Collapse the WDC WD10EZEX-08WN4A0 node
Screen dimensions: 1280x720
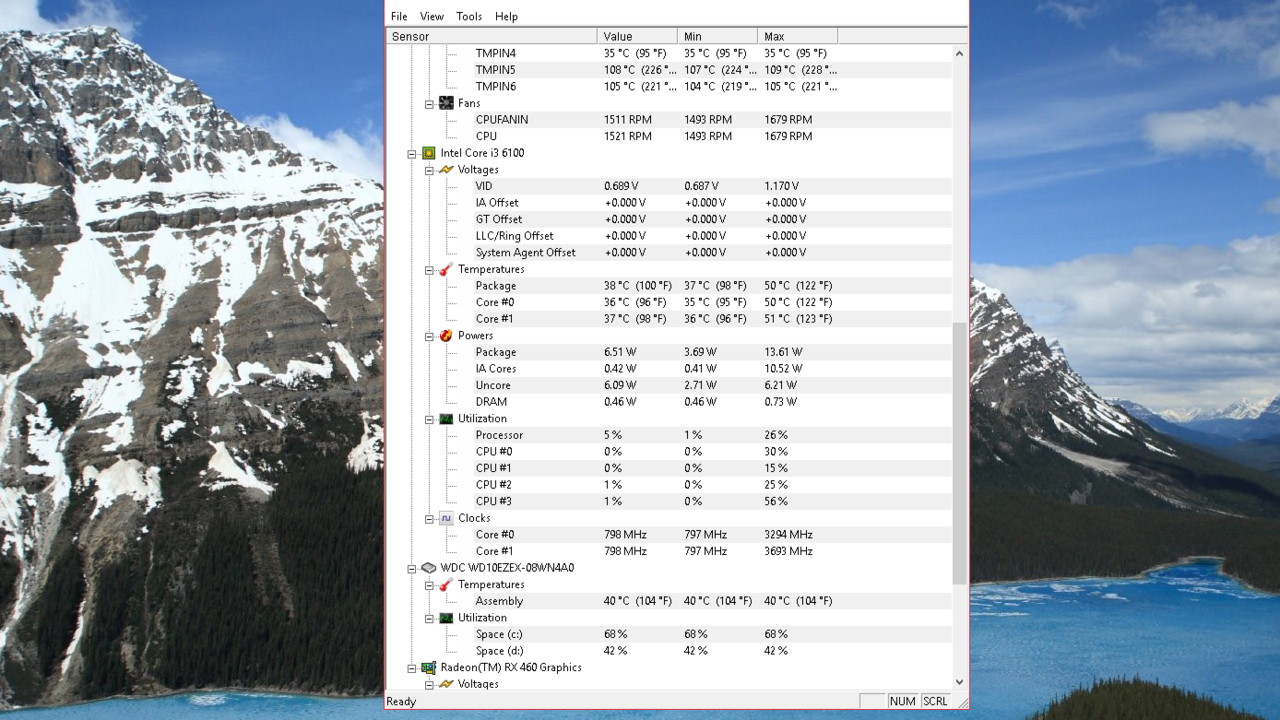pyautogui.click(x=411, y=568)
